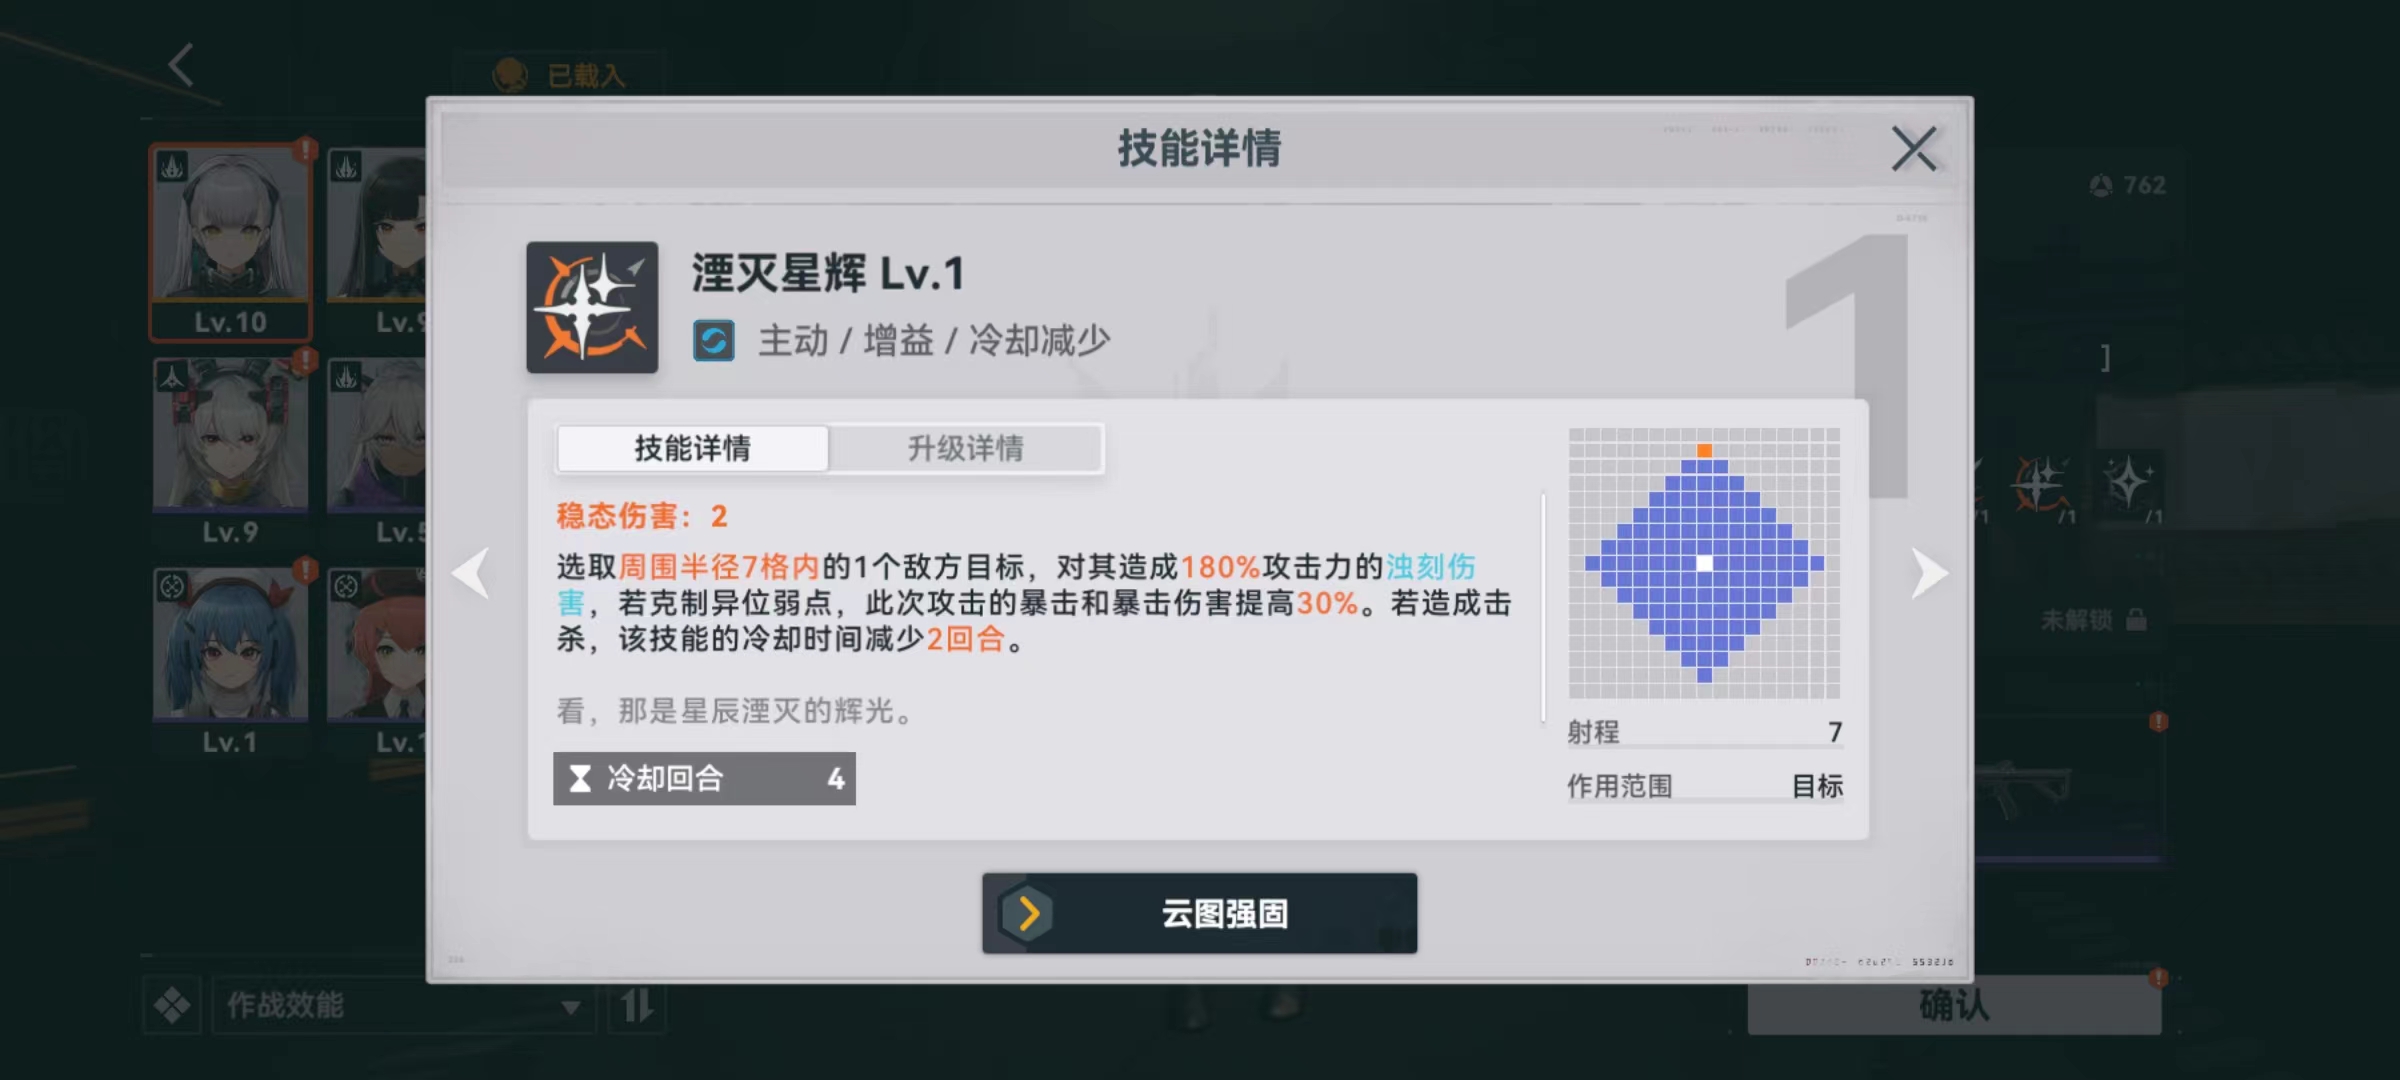The width and height of the screenshot is (2400, 1080).
Task: Open the 作战效能 sort dropdown
Action: [403, 1005]
